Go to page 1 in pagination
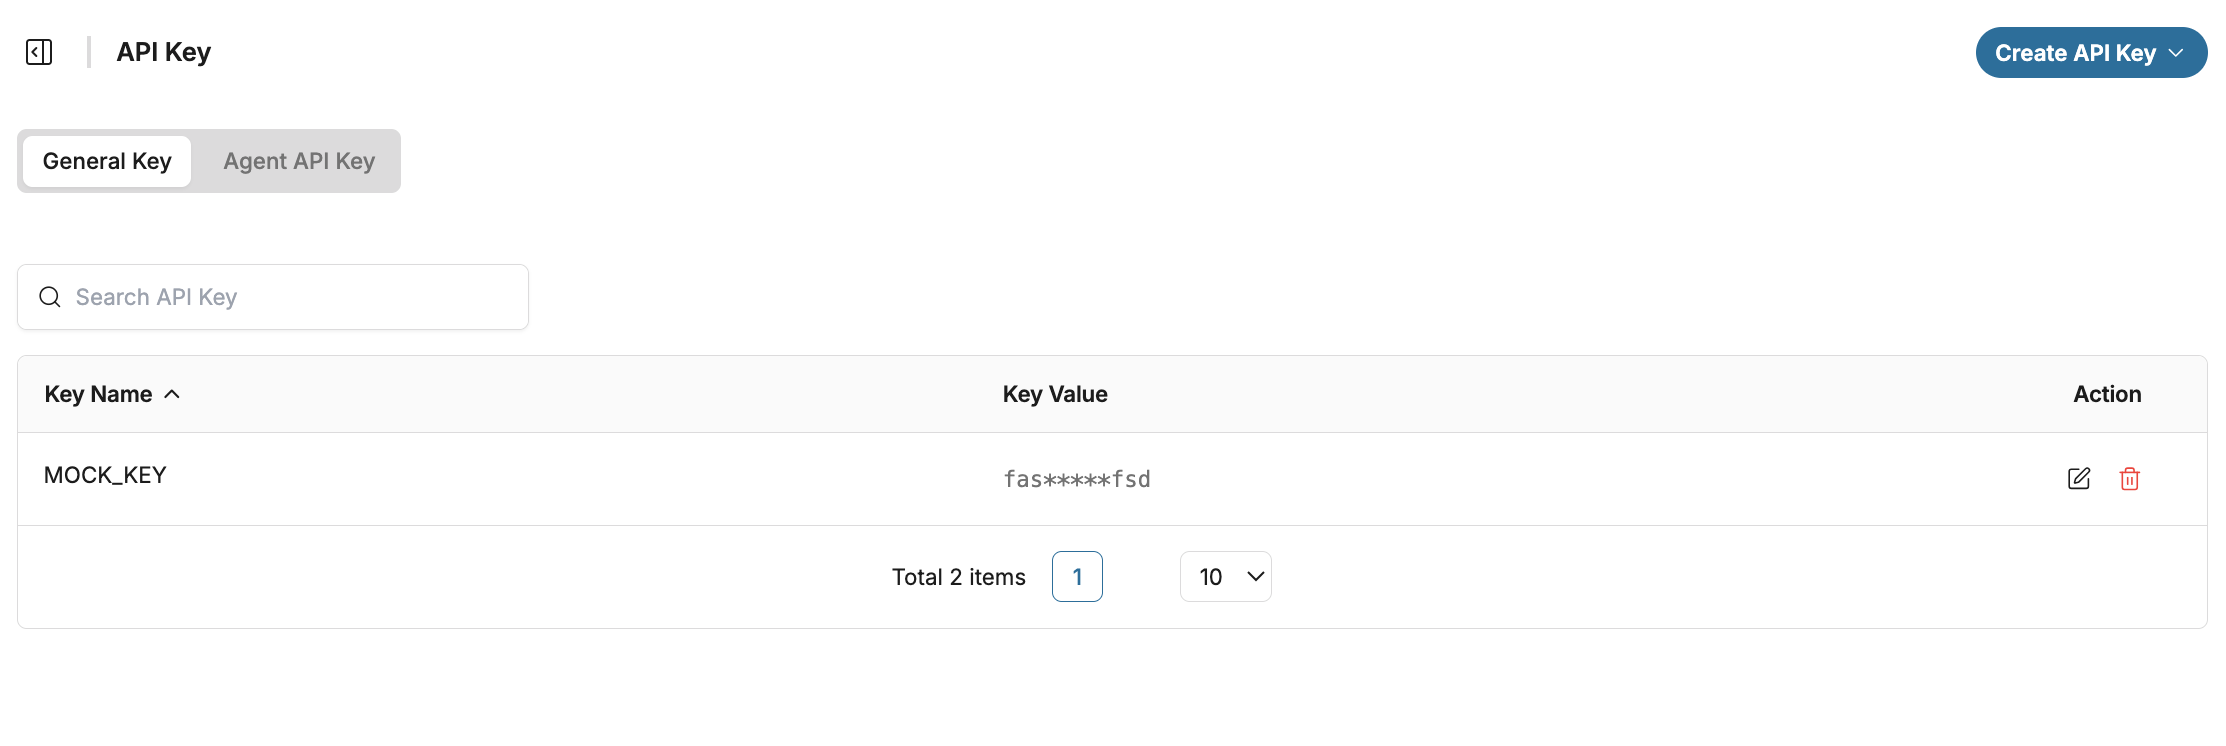Image resolution: width=2226 pixels, height=746 pixels. pos(1077,577)
